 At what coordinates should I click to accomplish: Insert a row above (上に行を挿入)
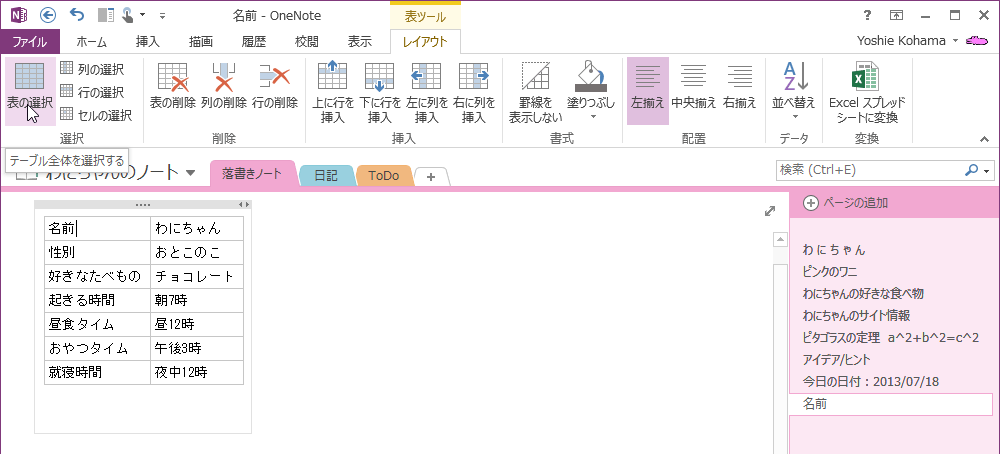333,92
